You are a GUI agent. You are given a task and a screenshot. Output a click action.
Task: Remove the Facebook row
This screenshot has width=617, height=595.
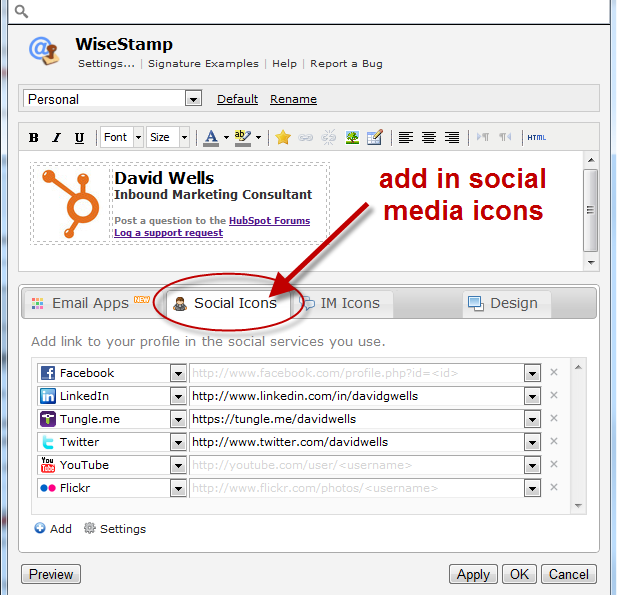[554, 372]
